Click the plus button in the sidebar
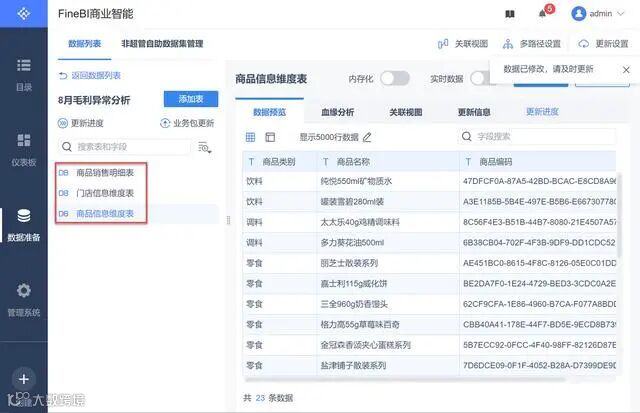Viewport: 640px width, 413px height. [24, 379]
